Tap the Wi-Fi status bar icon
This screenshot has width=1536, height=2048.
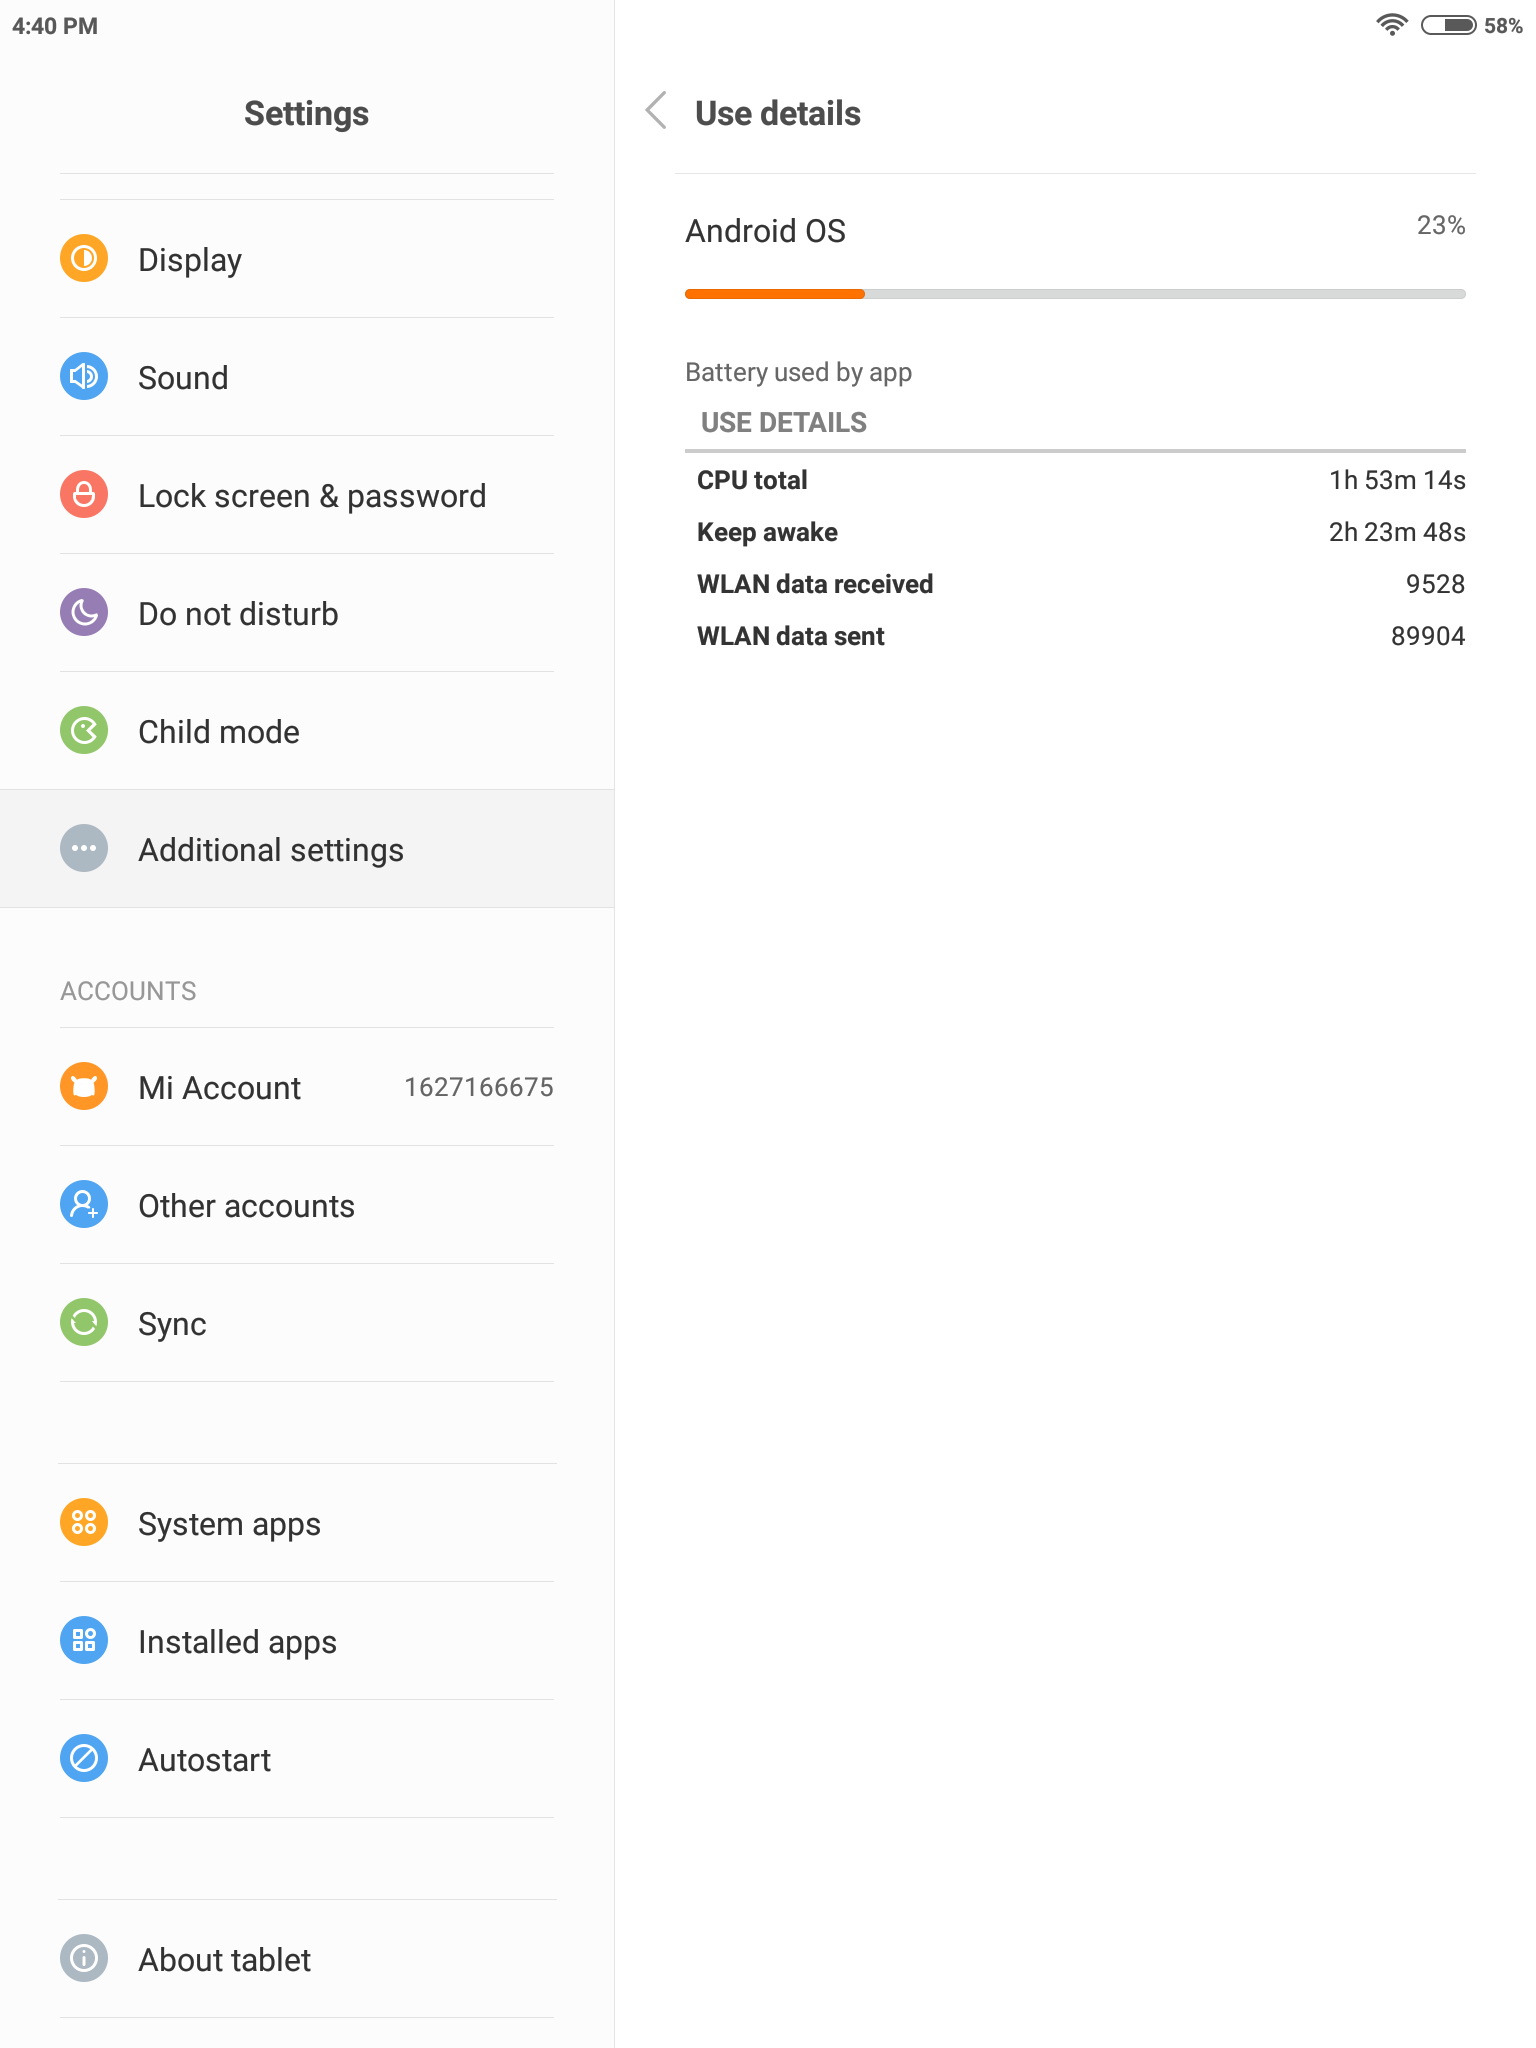1391,25
